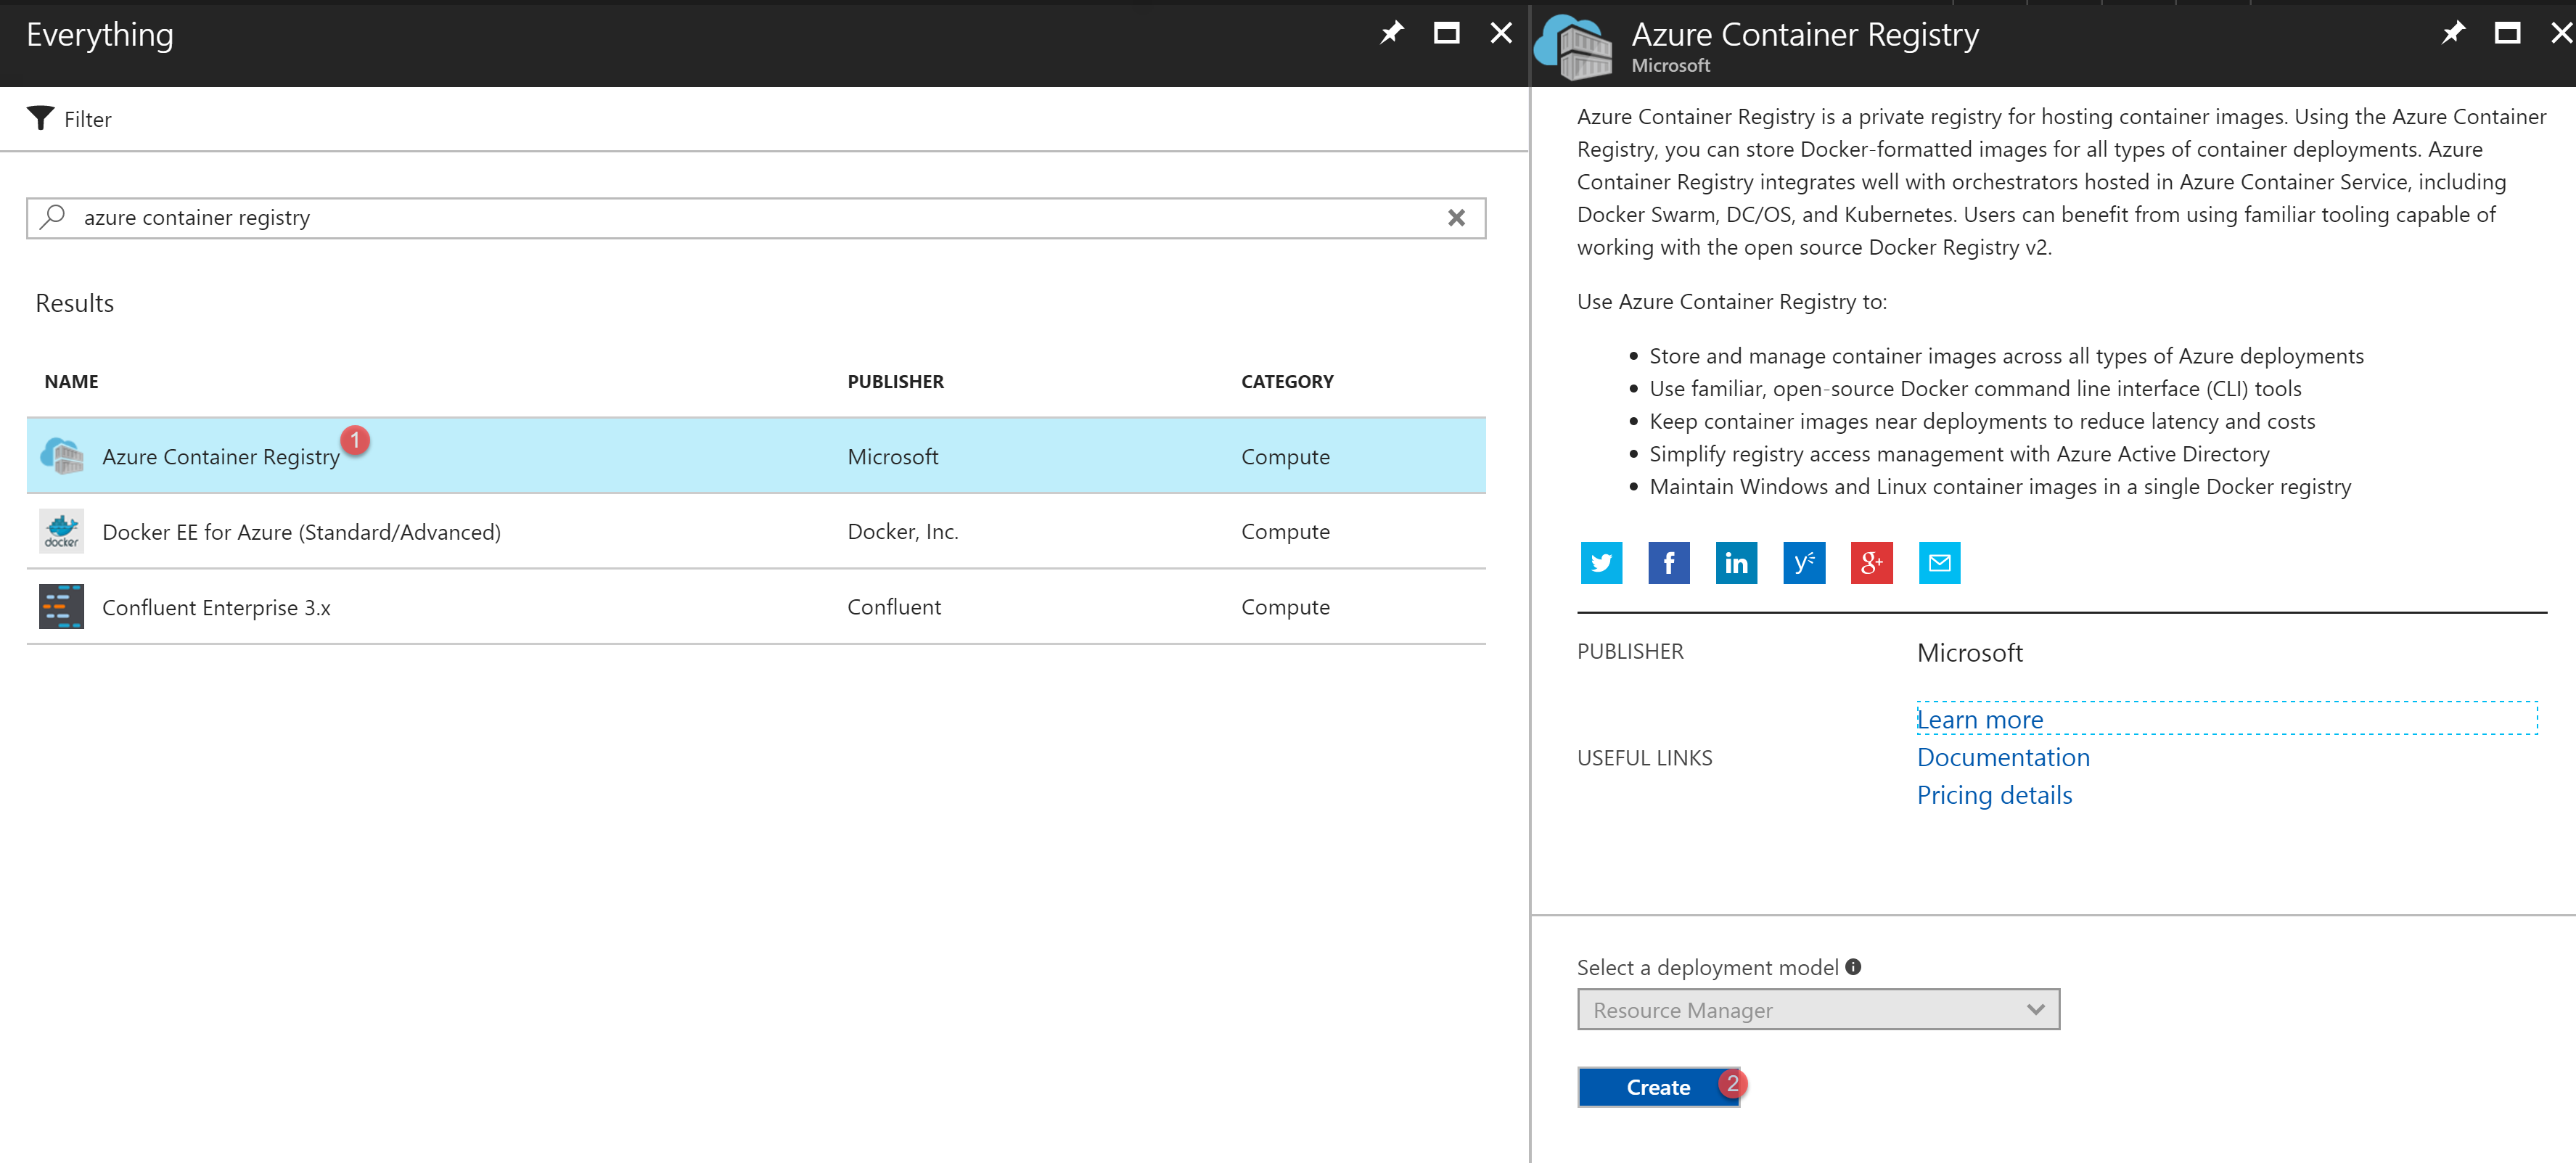Image resolution: width=2576 pixels, height=1163 pixels.
Task: Click Compute category in Confluent row
Action: (x=1285, y=607)
